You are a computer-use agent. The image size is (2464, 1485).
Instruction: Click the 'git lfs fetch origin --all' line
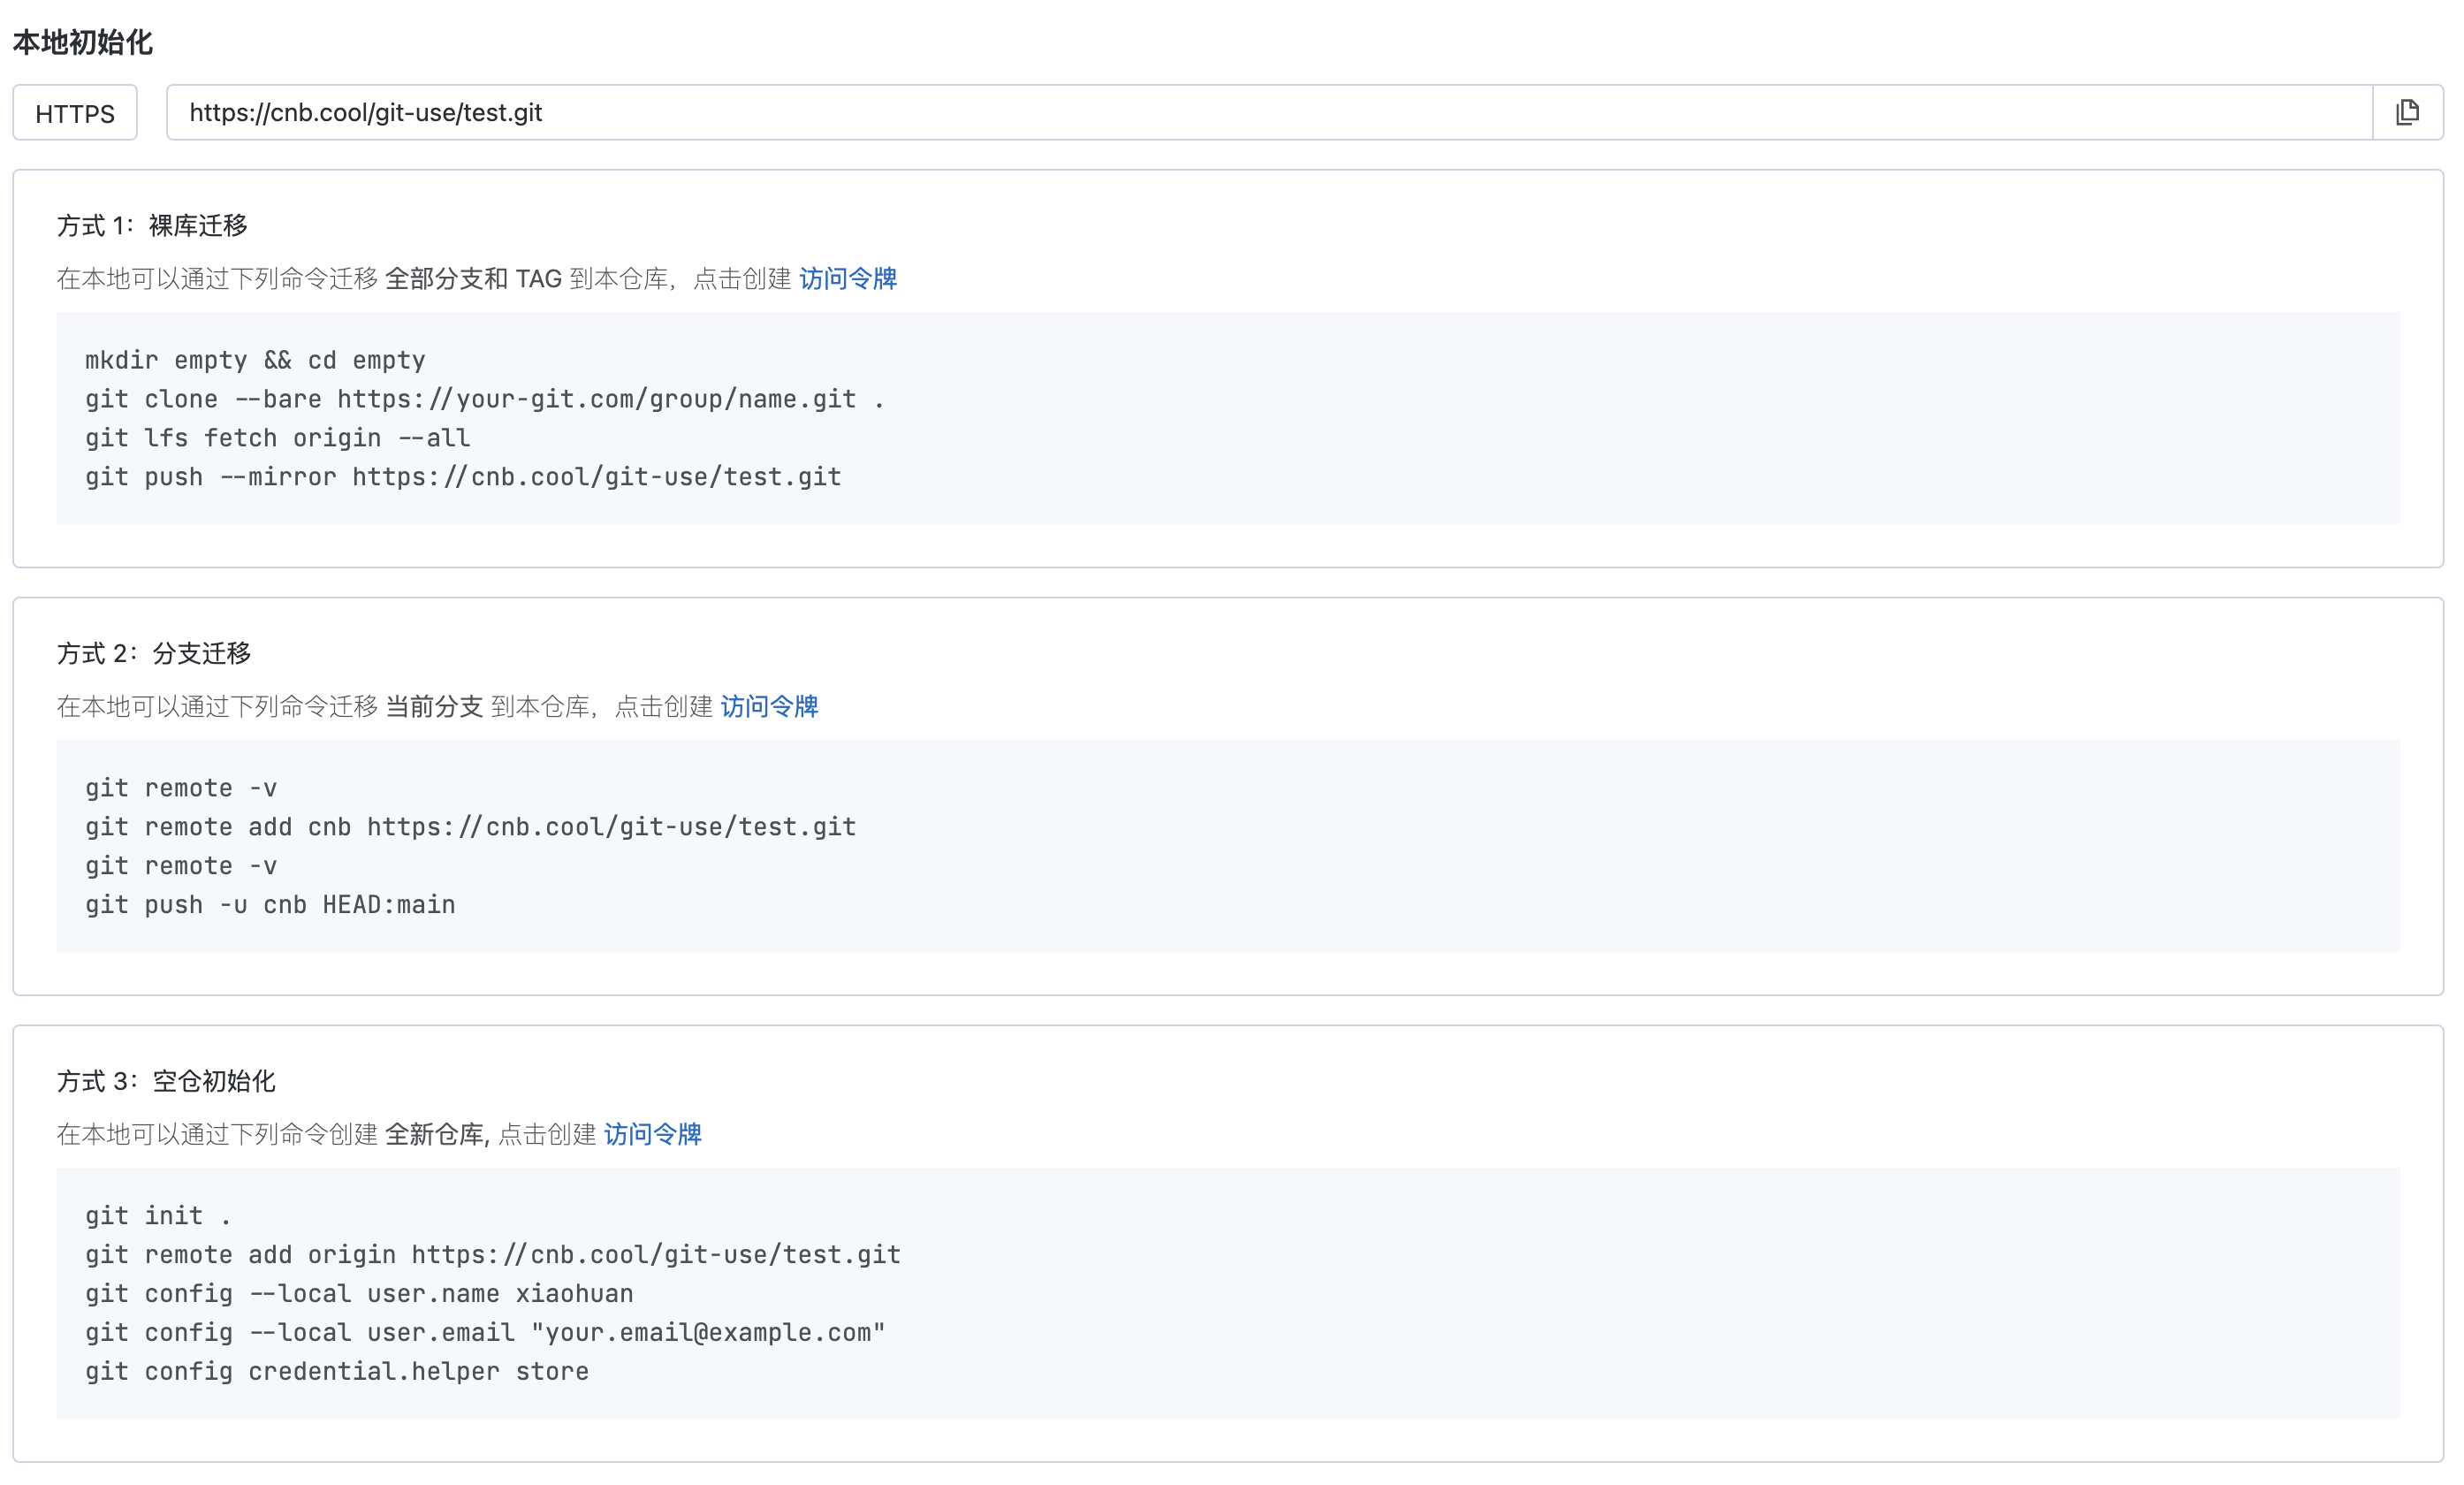point(277,438)
